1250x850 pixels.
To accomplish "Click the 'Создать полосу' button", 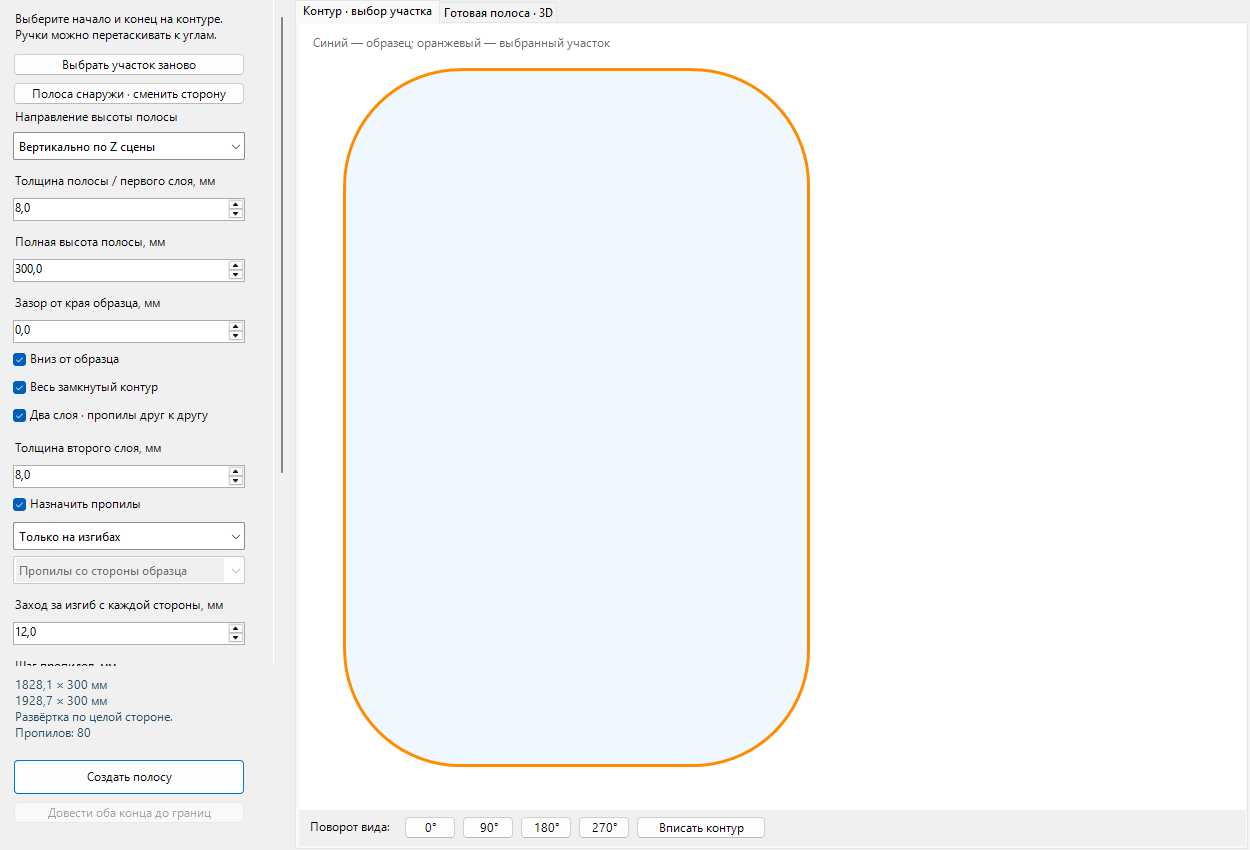I will click(129, 777).
